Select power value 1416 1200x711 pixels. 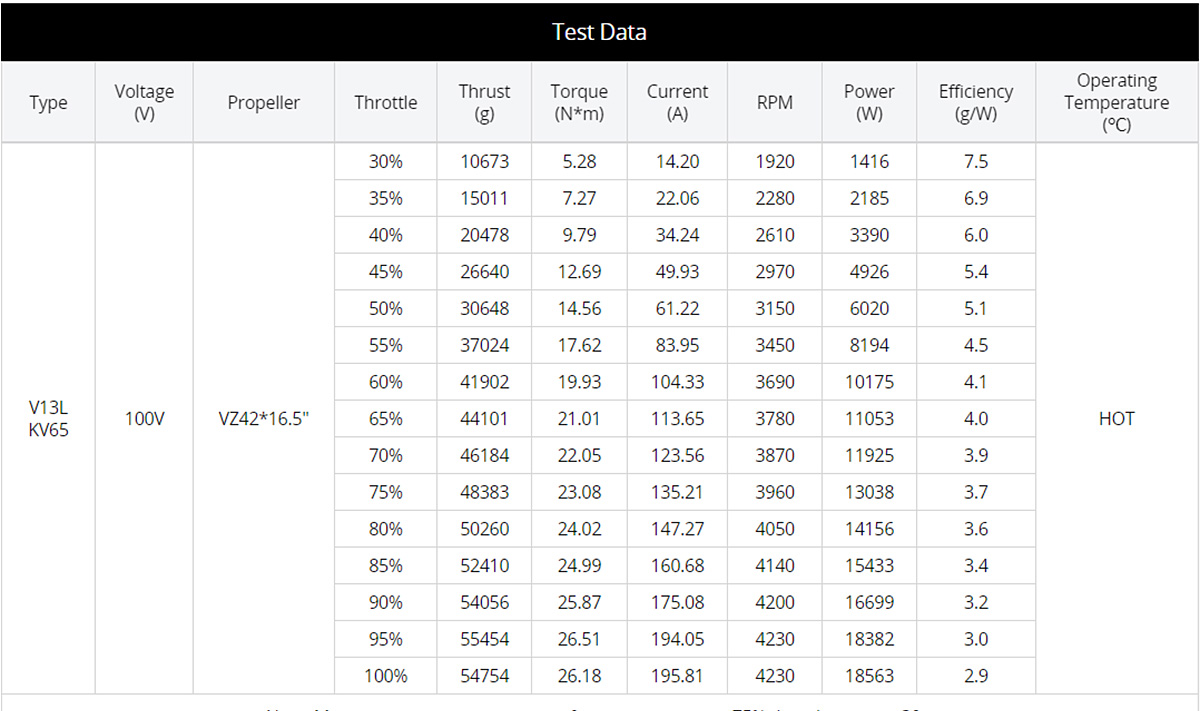coord(869,162)
